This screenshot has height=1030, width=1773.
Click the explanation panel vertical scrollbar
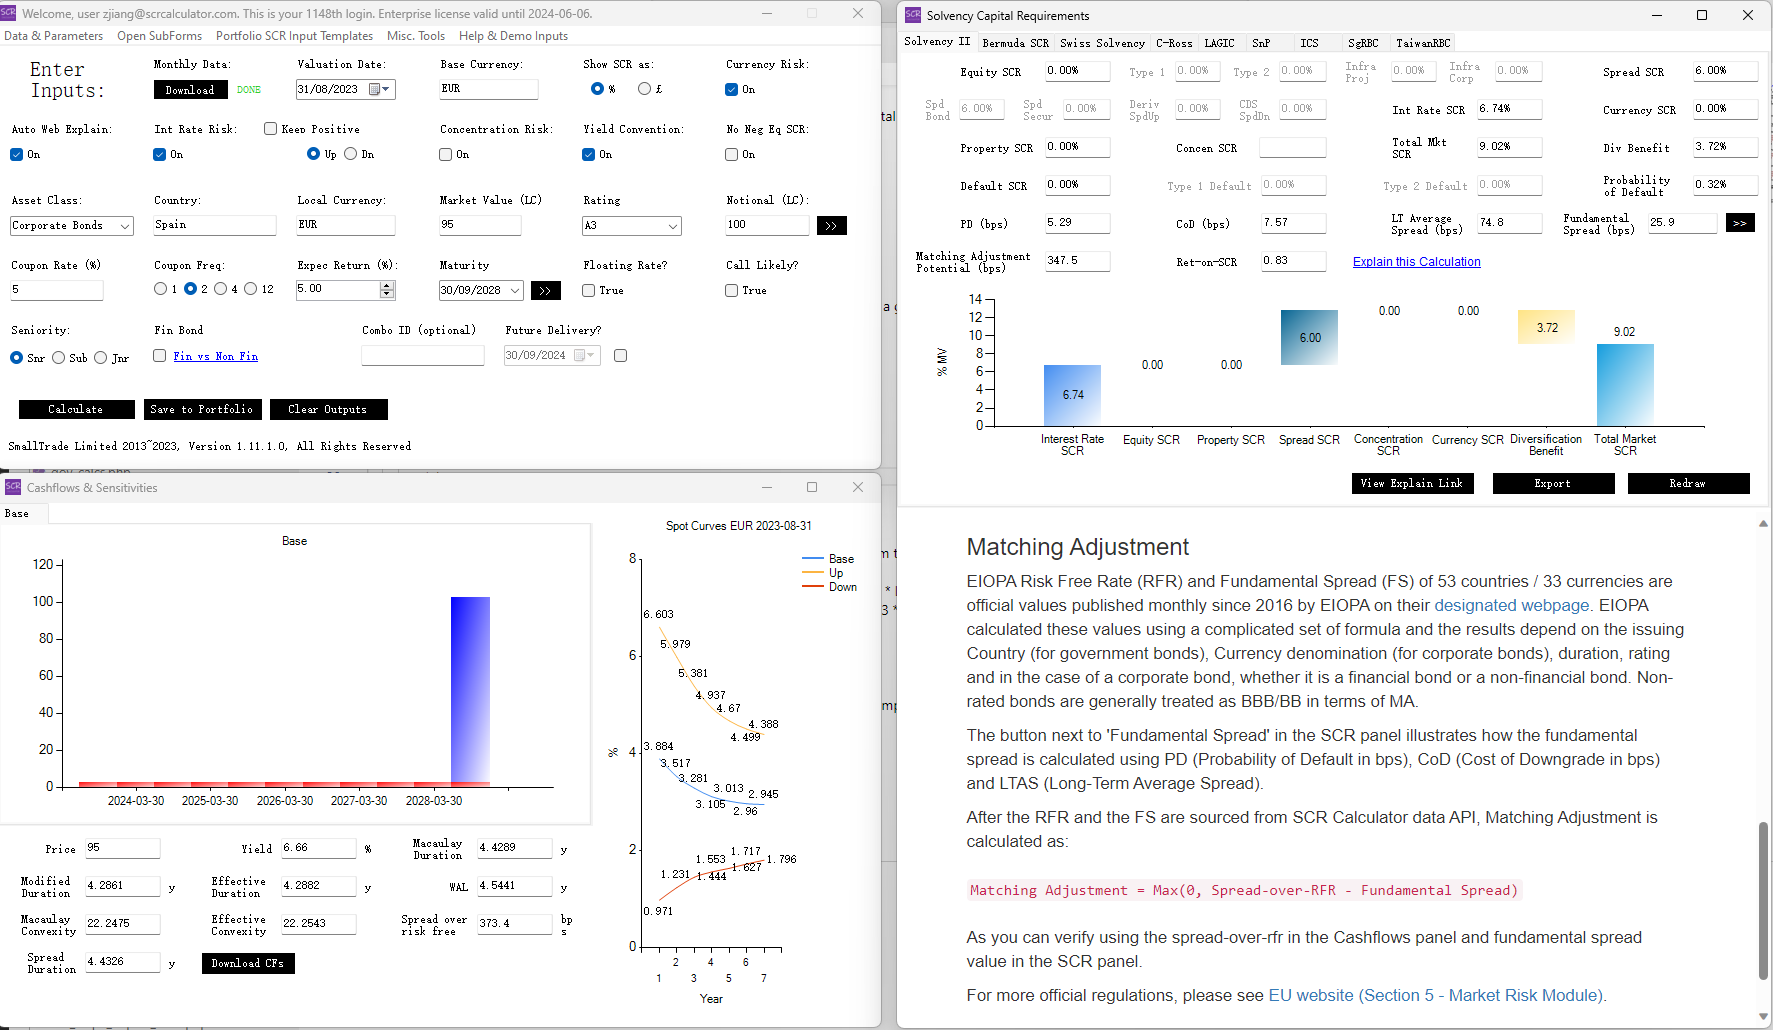[1762, 900]
